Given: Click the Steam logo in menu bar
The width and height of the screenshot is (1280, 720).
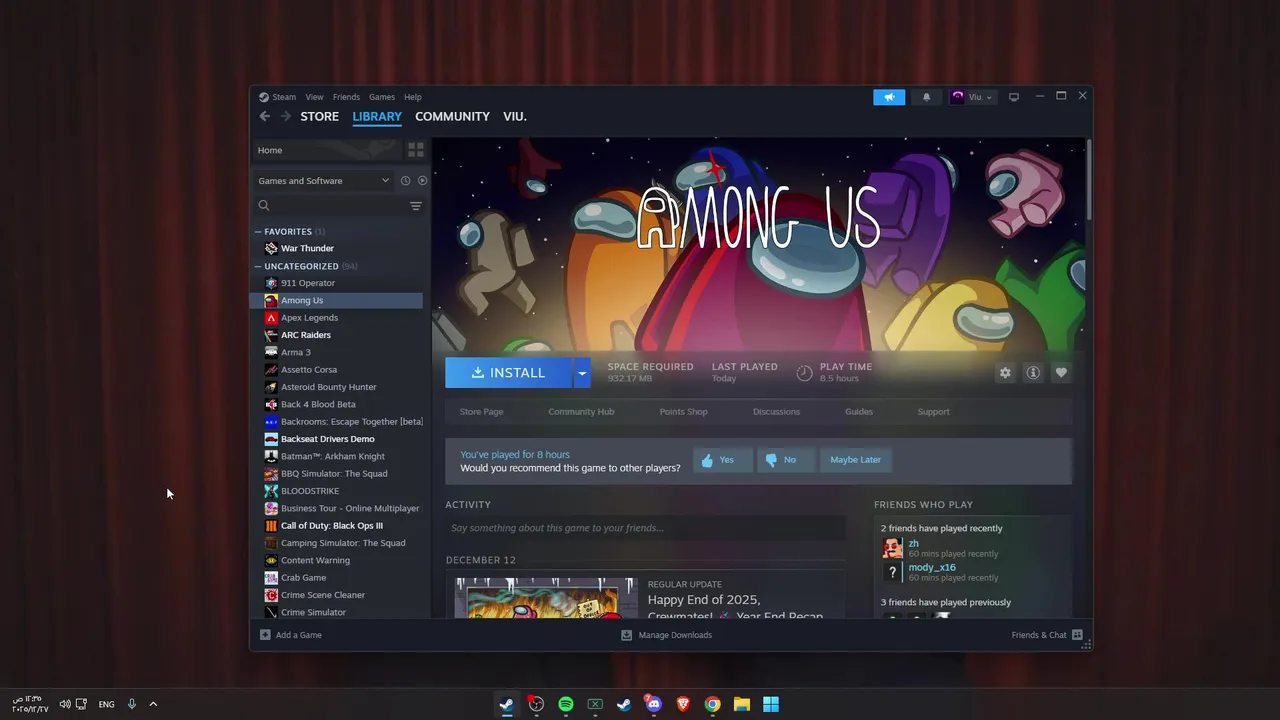Looking at the screenshot, I should coord(264,97).
